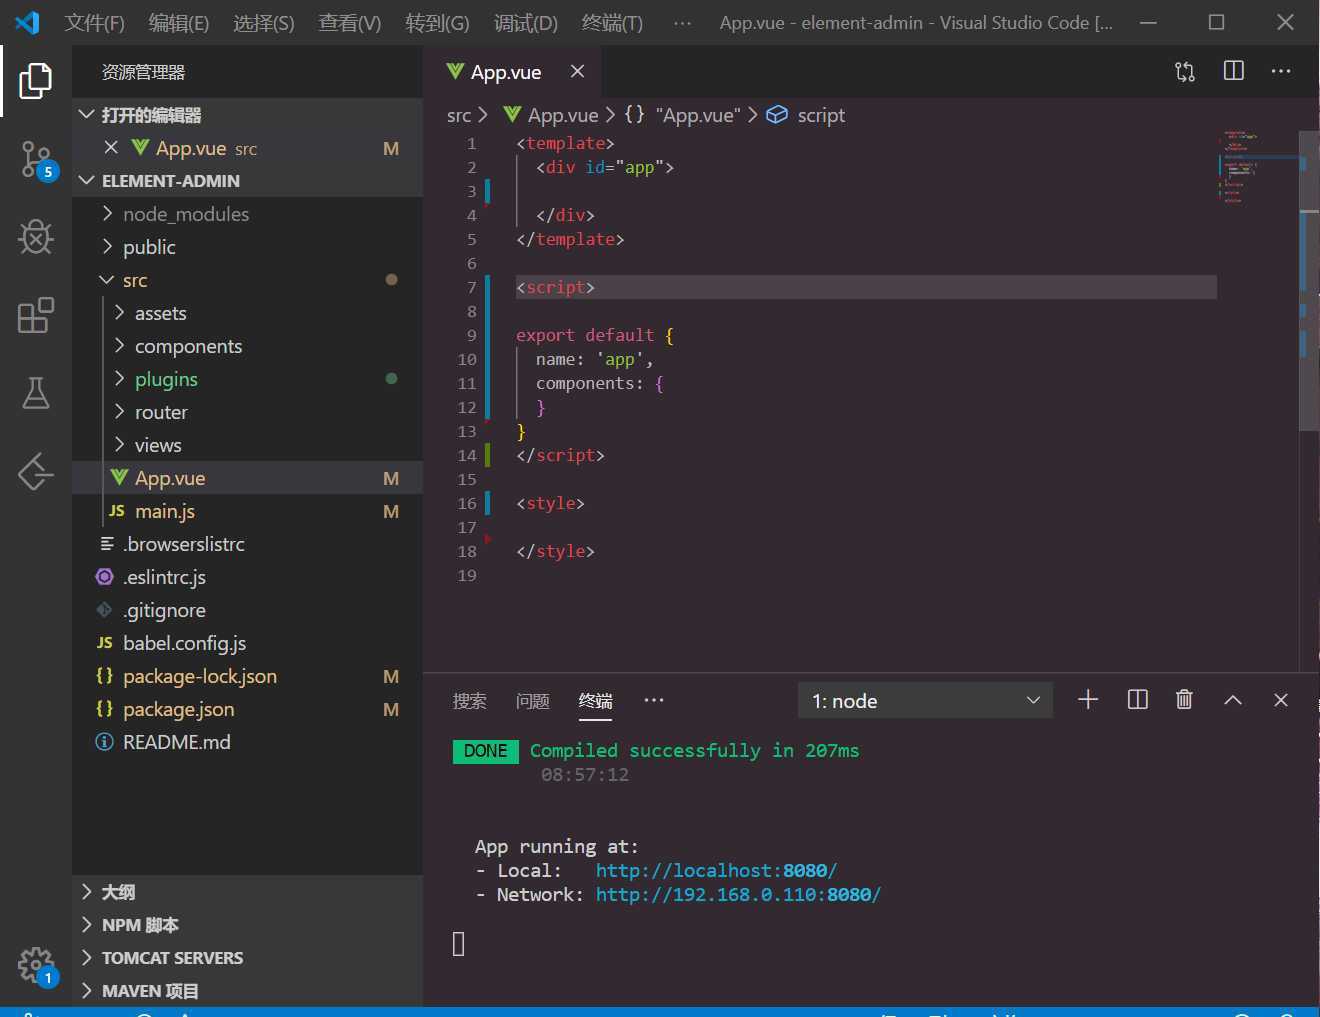Collapse the ELEMENT-ADMIN folder section

[87, 181]
